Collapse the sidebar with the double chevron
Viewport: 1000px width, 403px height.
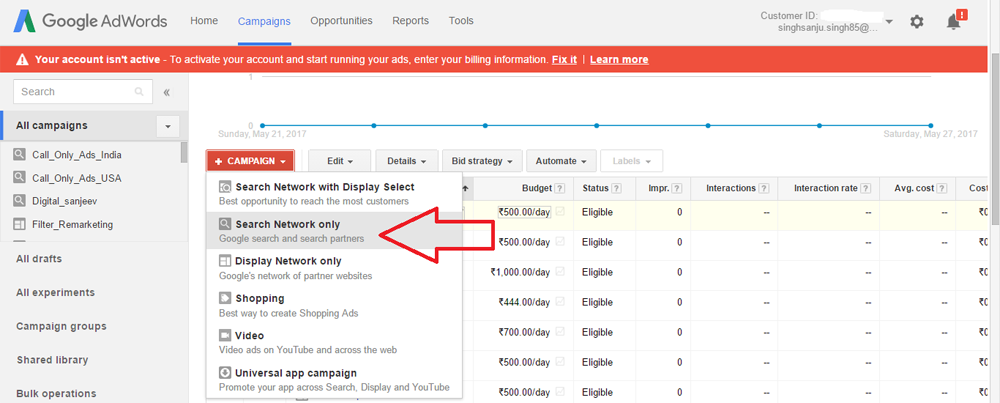coord(166,92)
